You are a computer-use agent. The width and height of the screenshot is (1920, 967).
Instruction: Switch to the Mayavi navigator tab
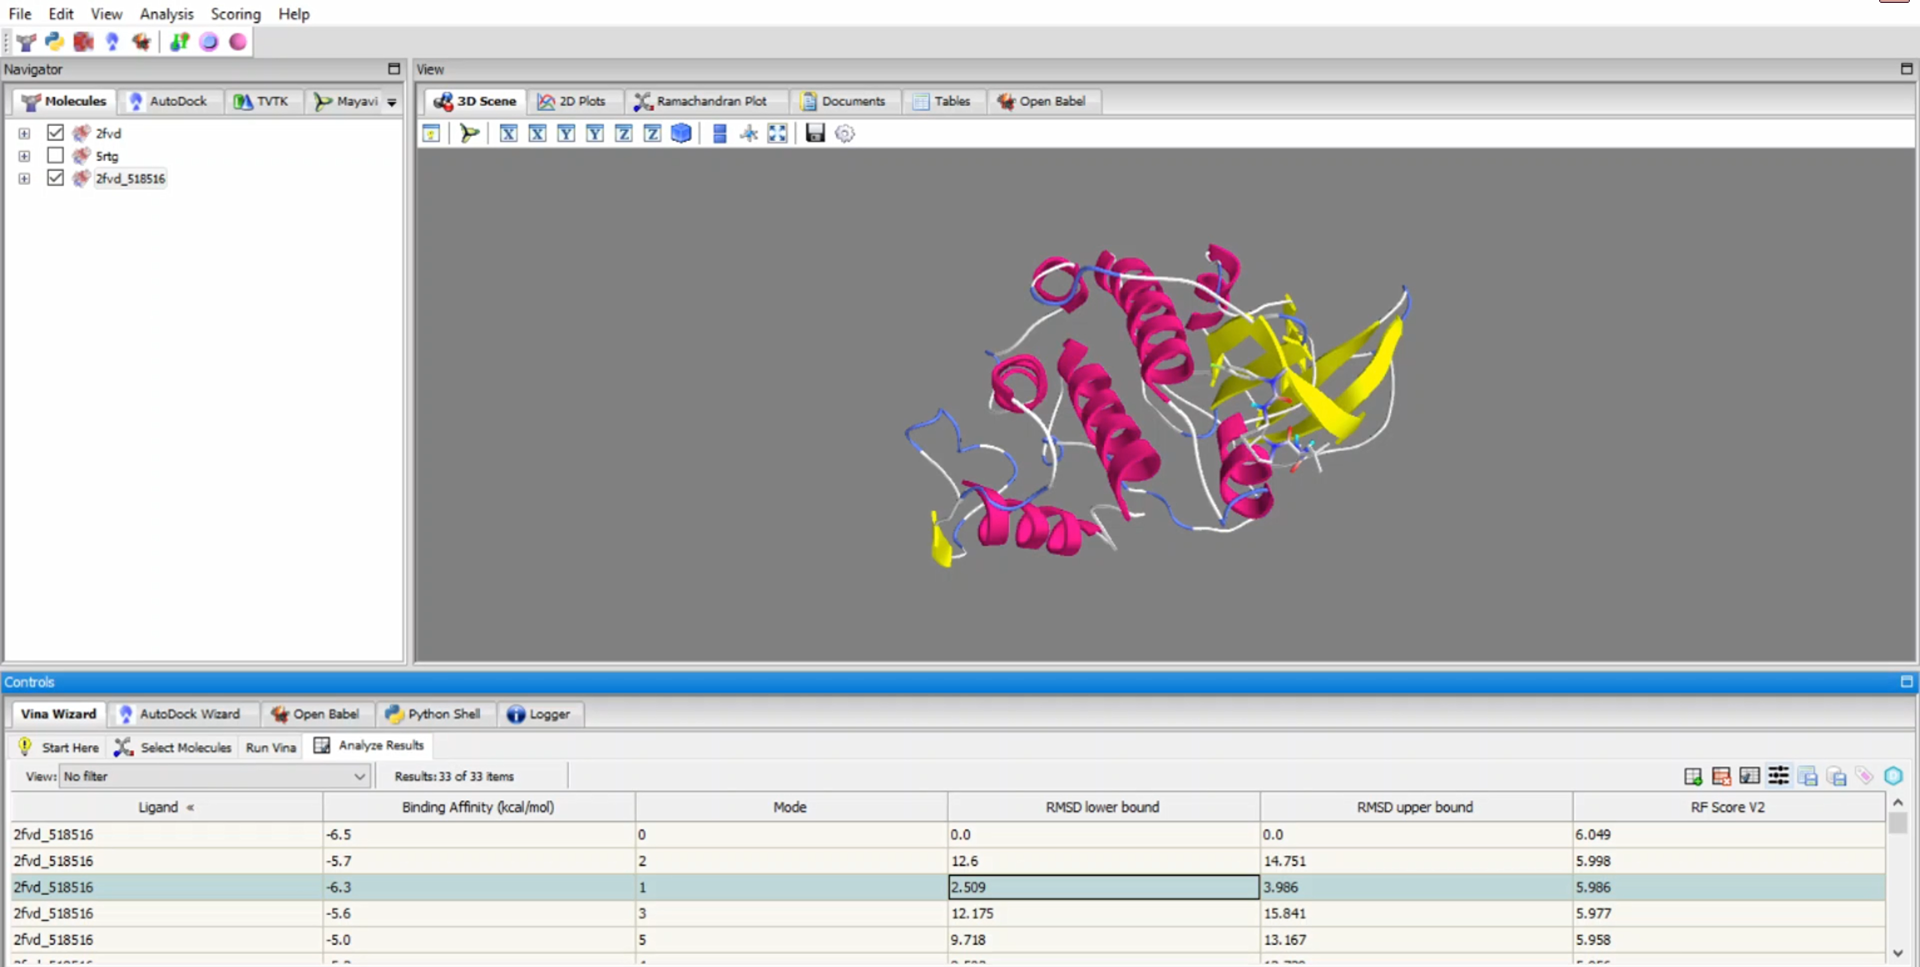[346, 101]
